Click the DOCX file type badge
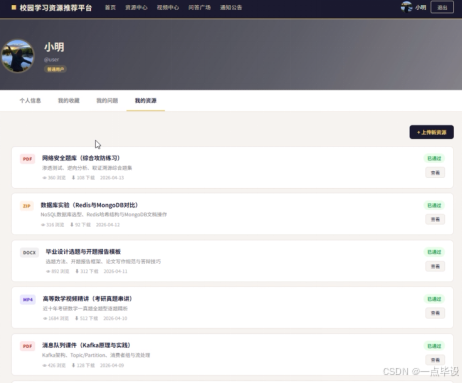The height and width of the screenshot is (383, 463). (x=29, y=252)
